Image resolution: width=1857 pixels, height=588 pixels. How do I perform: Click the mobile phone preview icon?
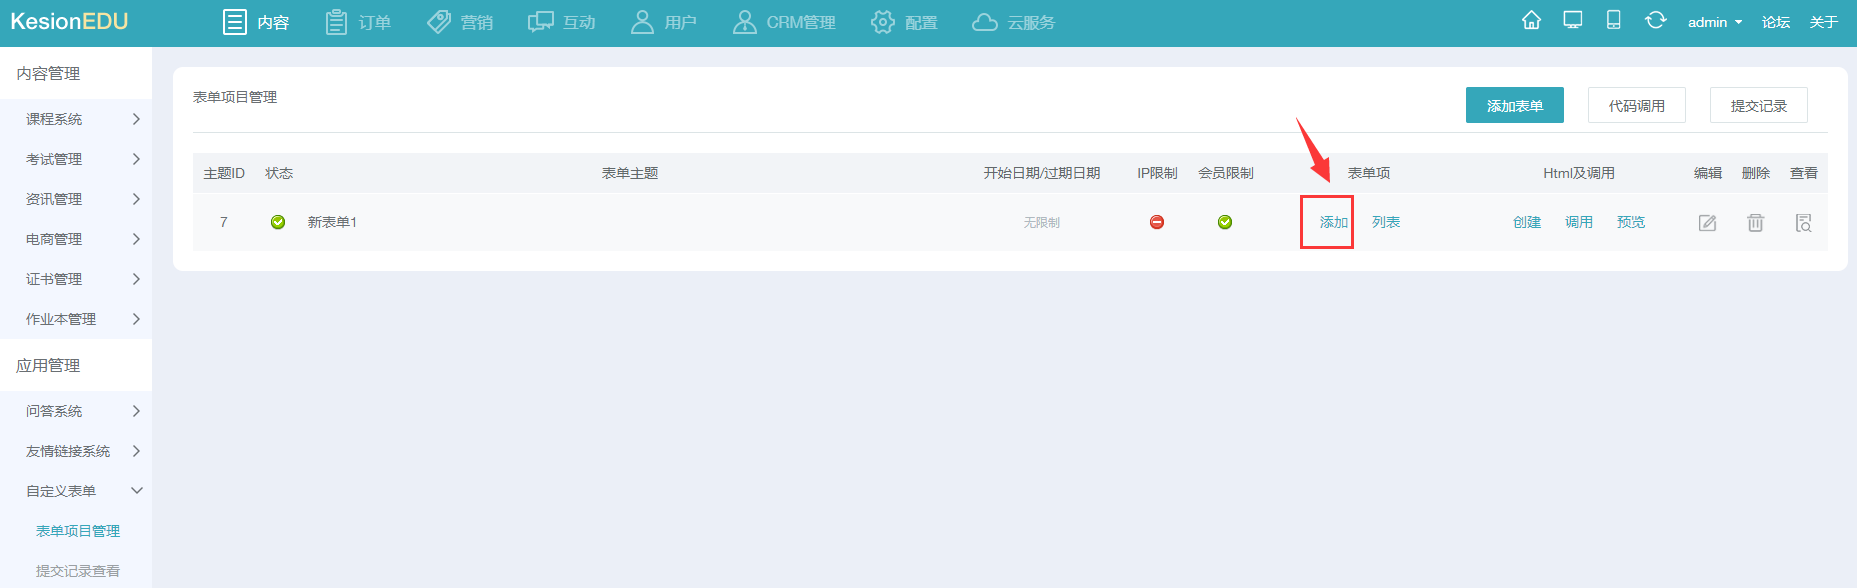(1613, 21)
